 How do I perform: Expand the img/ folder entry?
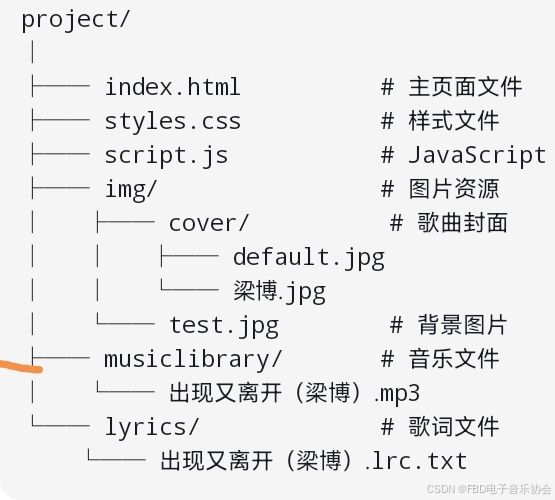point(131,190)
